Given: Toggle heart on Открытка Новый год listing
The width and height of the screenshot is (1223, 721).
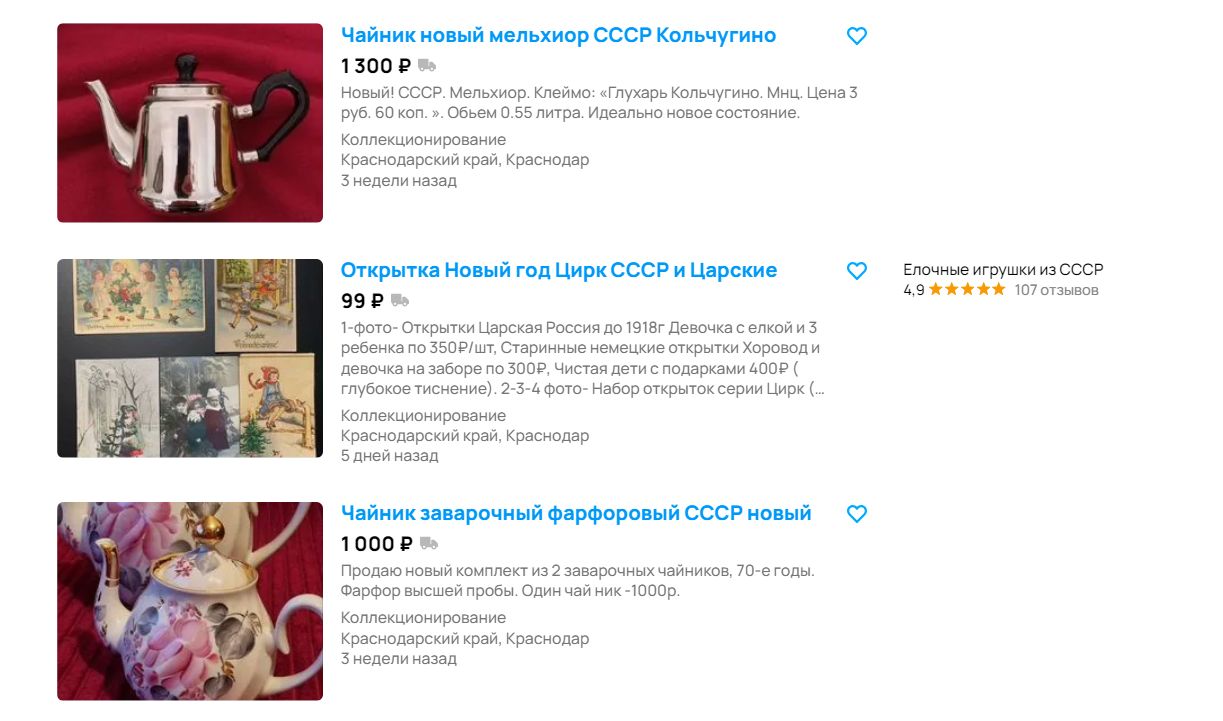Looking at the screenshot, I should click(x=857, y=271).
